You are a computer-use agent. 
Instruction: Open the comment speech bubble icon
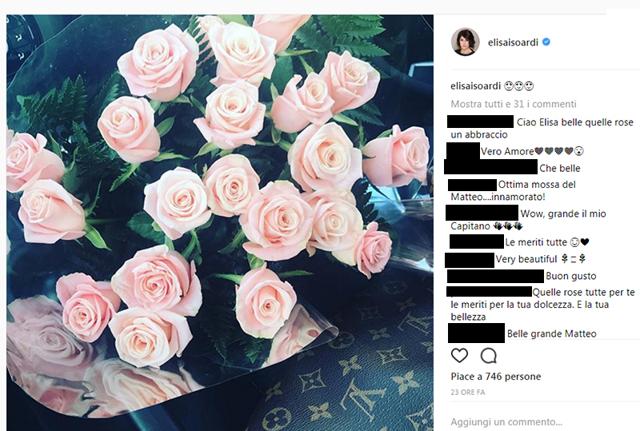click(488, 356)
